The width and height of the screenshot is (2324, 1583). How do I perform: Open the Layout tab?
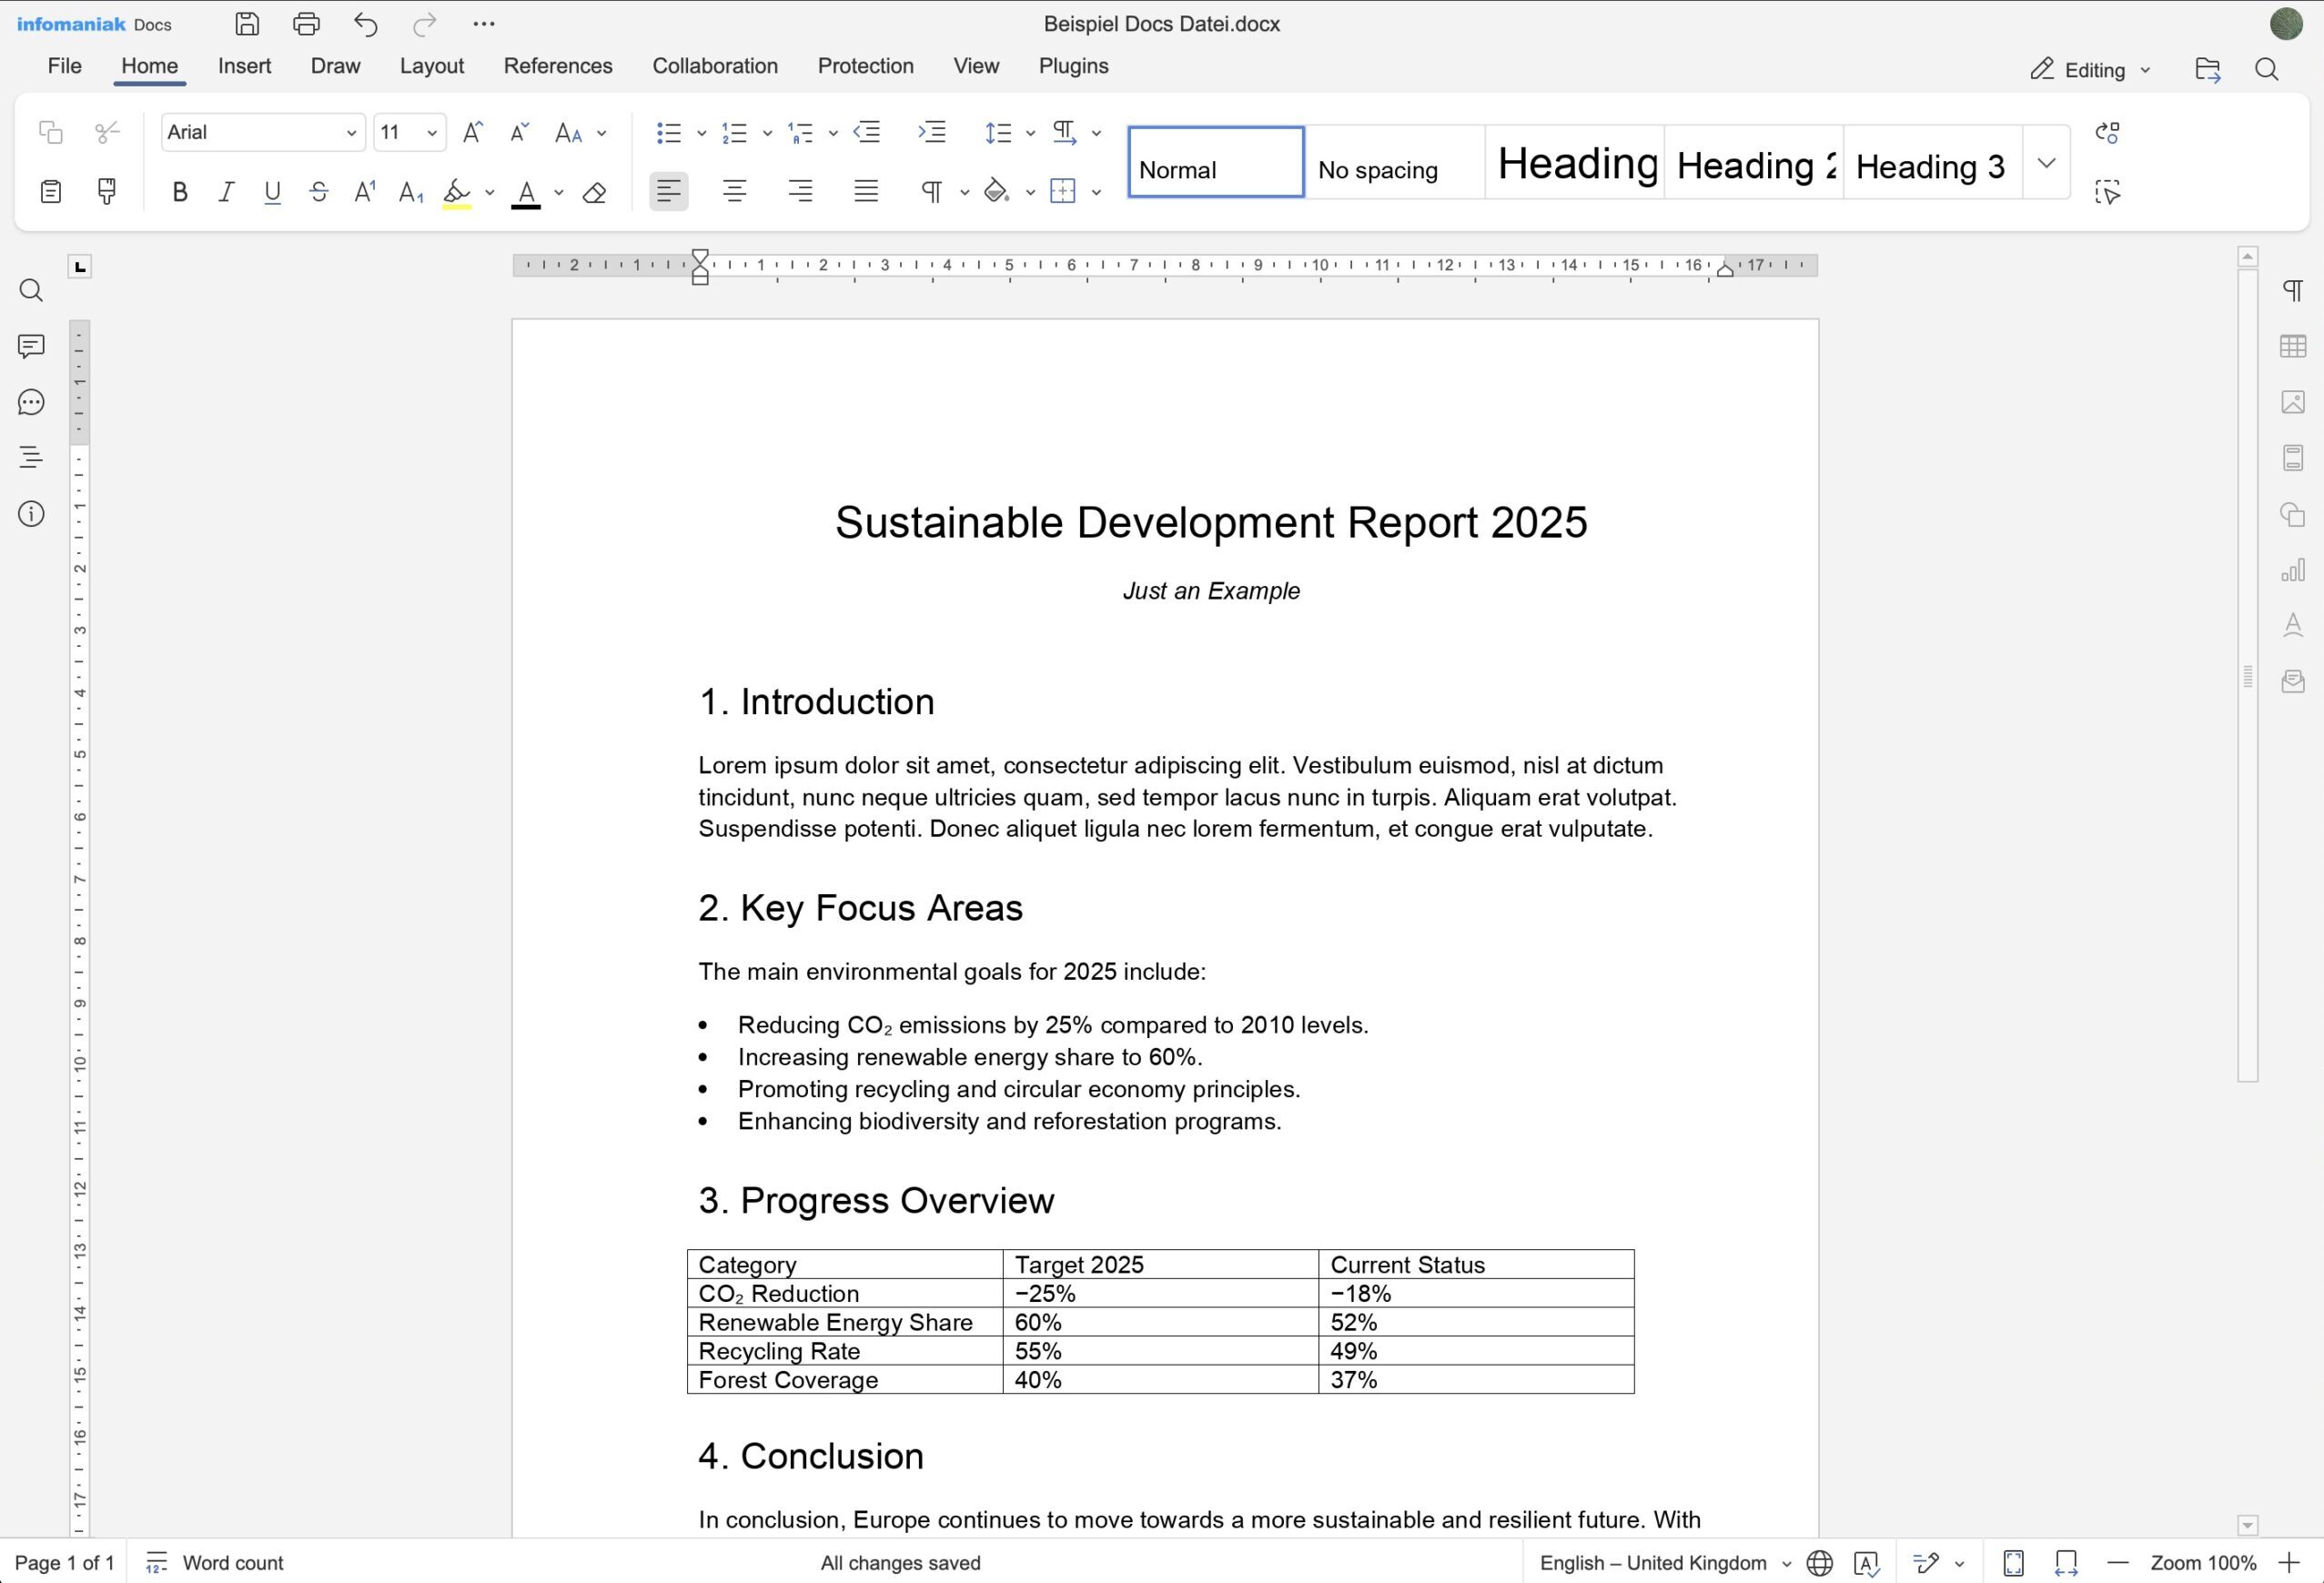point(431,66)
